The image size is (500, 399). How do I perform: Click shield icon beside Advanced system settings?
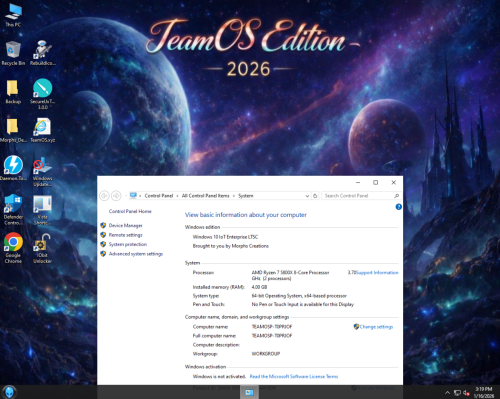[x=103, y=254]
